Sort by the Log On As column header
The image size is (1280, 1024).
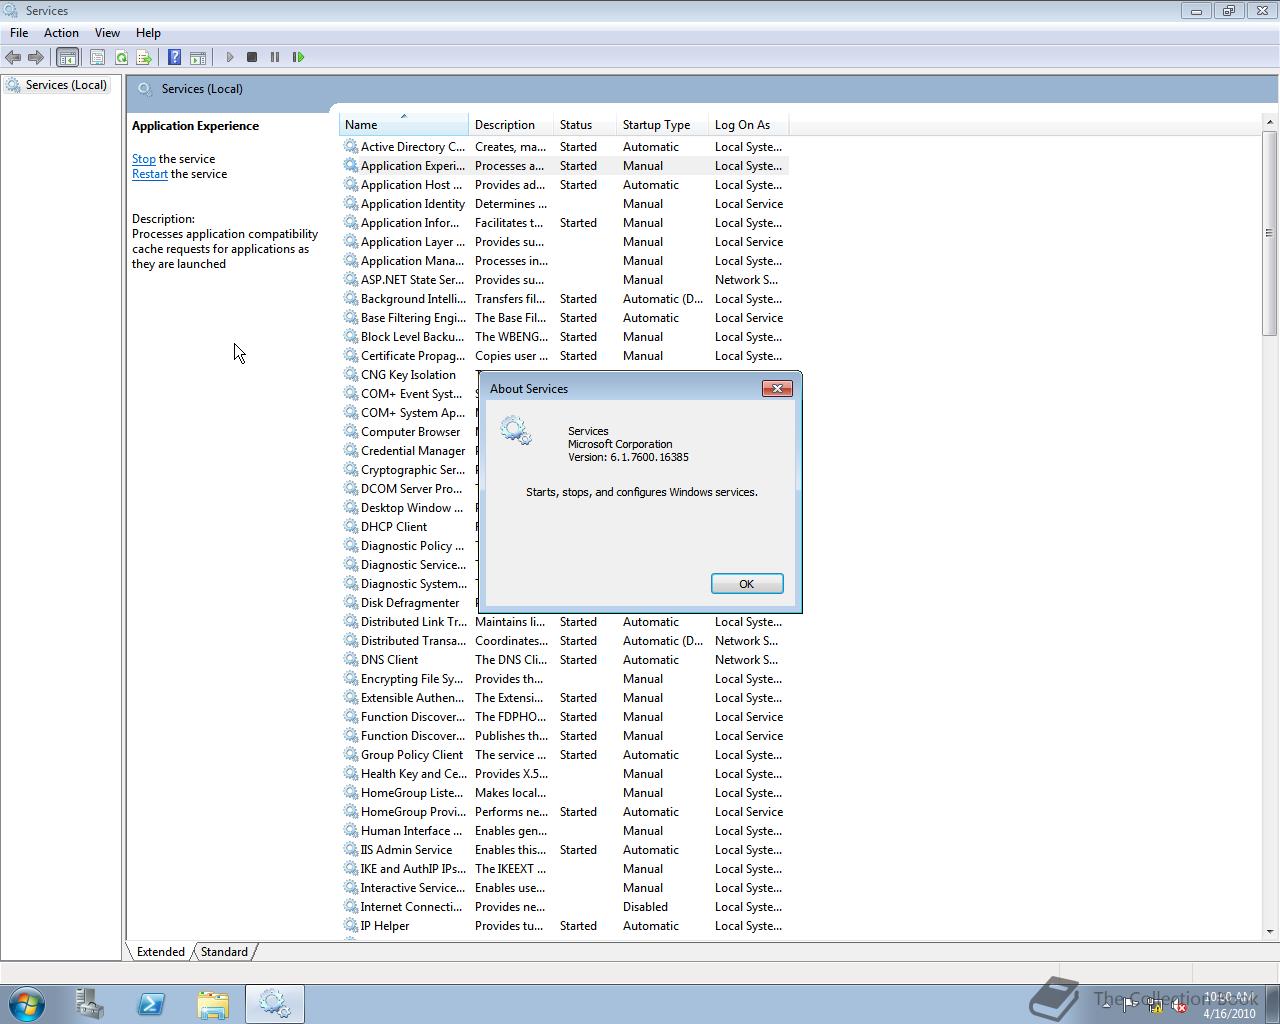pyautogui.click(x=749, y=125)
